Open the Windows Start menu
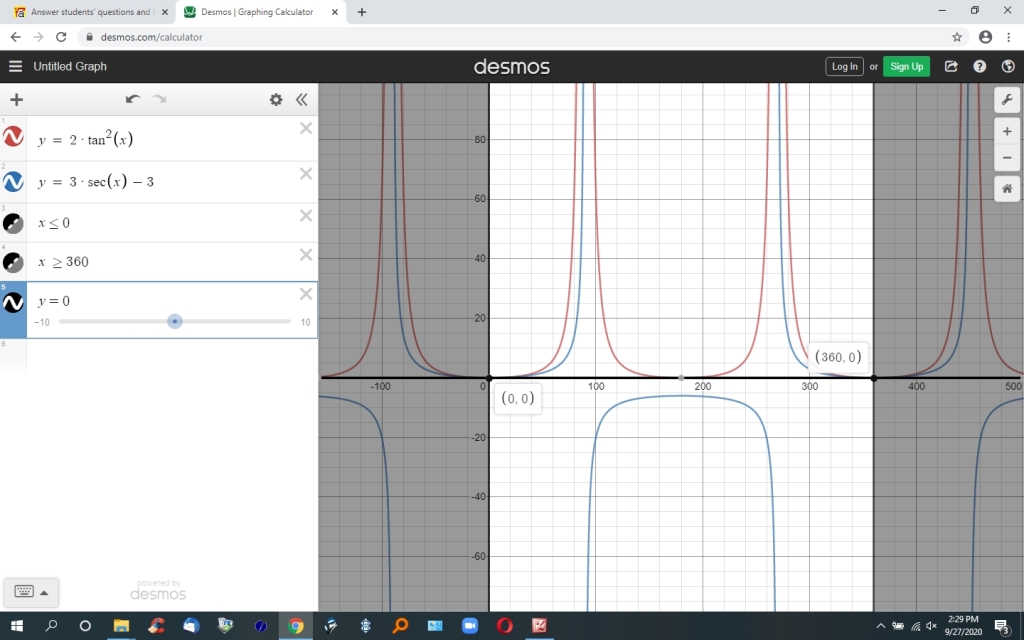The image size is (1024, 640). 16,626
